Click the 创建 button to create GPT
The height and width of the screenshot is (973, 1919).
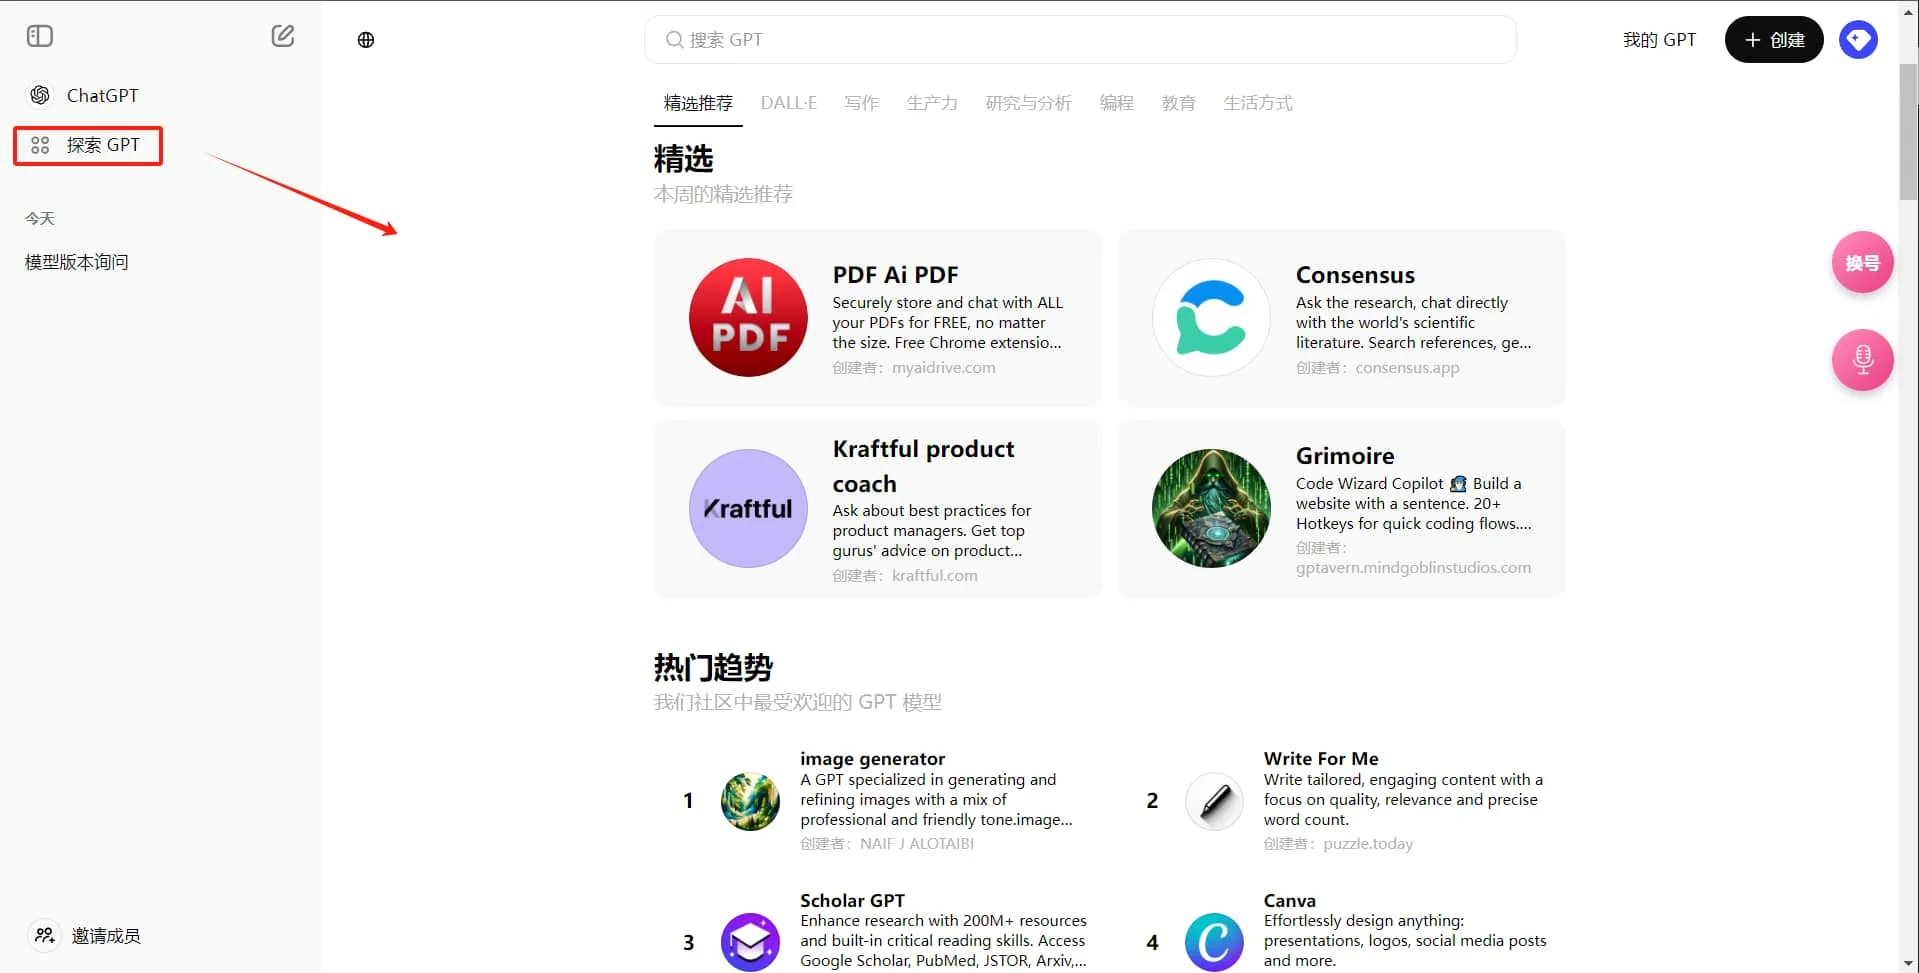pyautogui.click(x=1772, y=39)
